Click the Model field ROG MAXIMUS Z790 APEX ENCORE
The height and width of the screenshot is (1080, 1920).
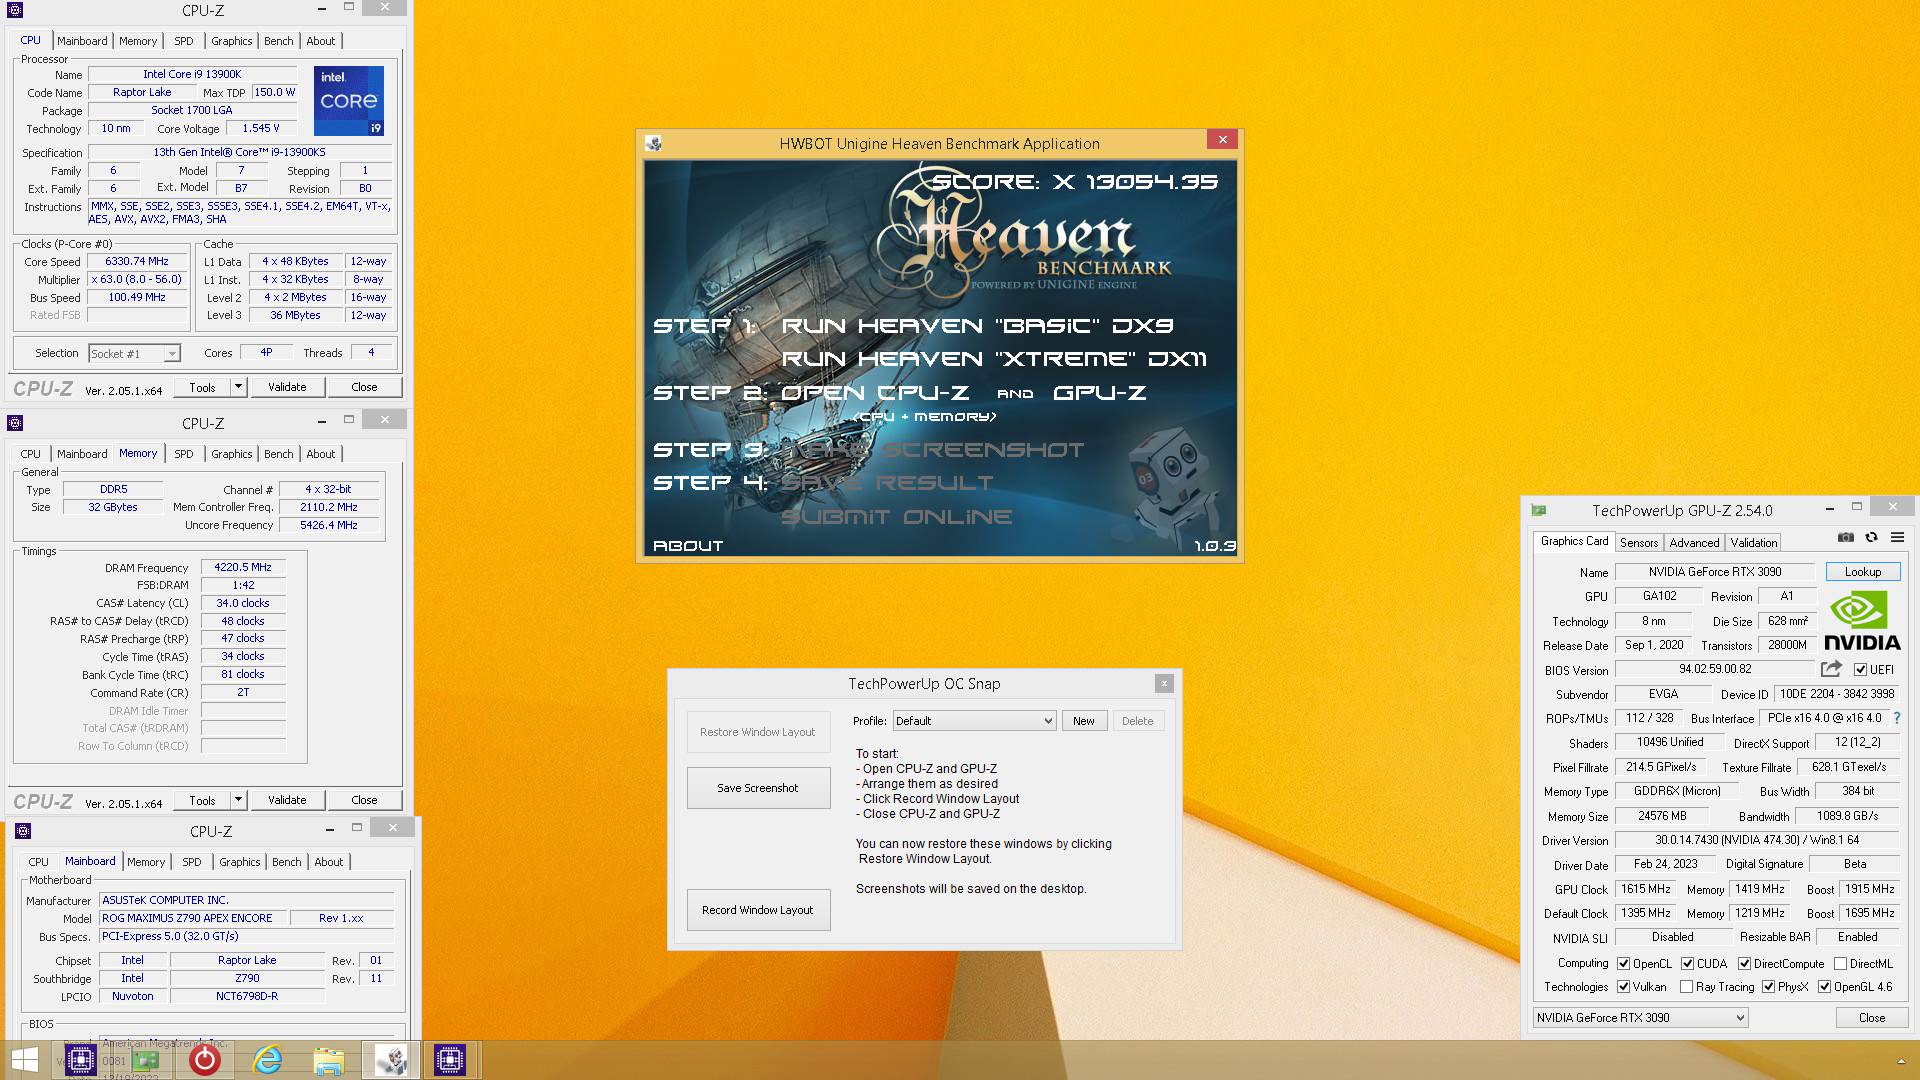193,918
